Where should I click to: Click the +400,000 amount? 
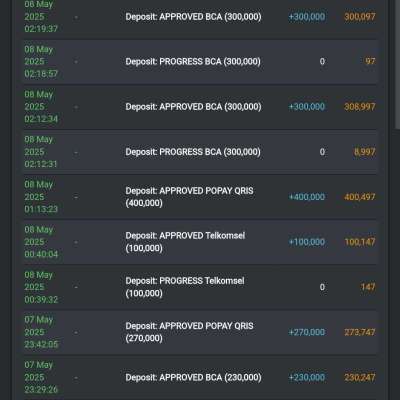pyautogui.click(x=307, y=197)
